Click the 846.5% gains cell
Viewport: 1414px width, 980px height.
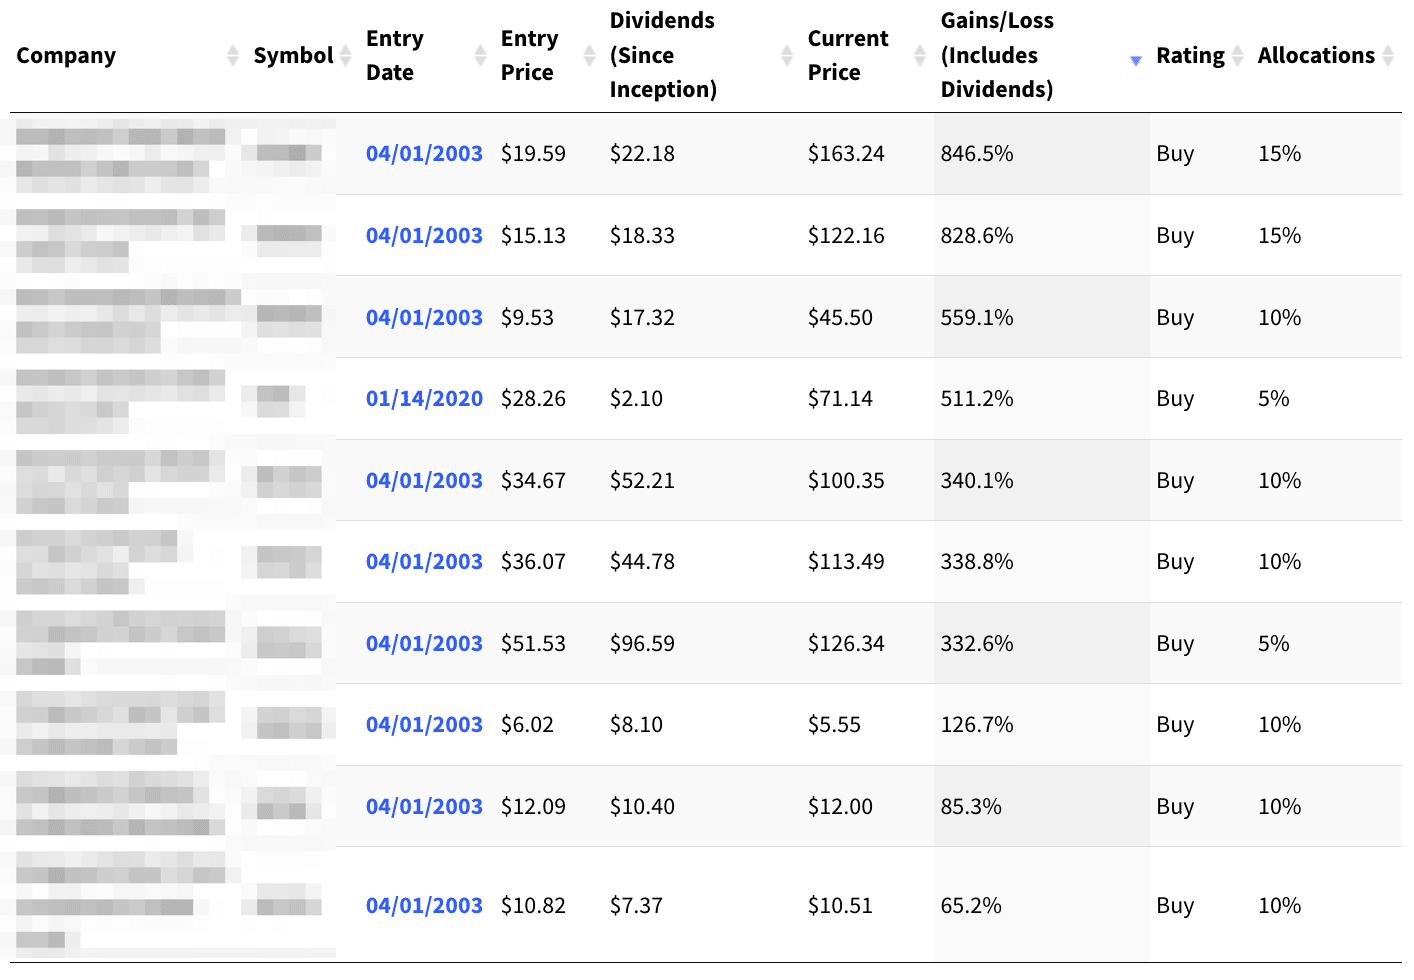[977, 154]
